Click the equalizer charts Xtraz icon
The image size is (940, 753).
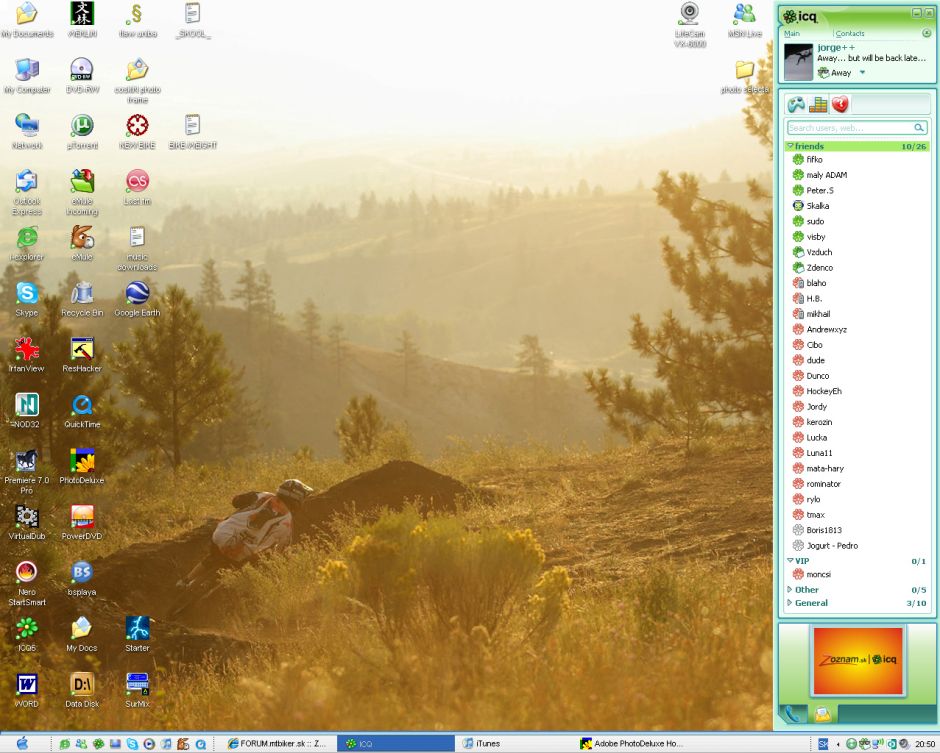pos(817,103)
